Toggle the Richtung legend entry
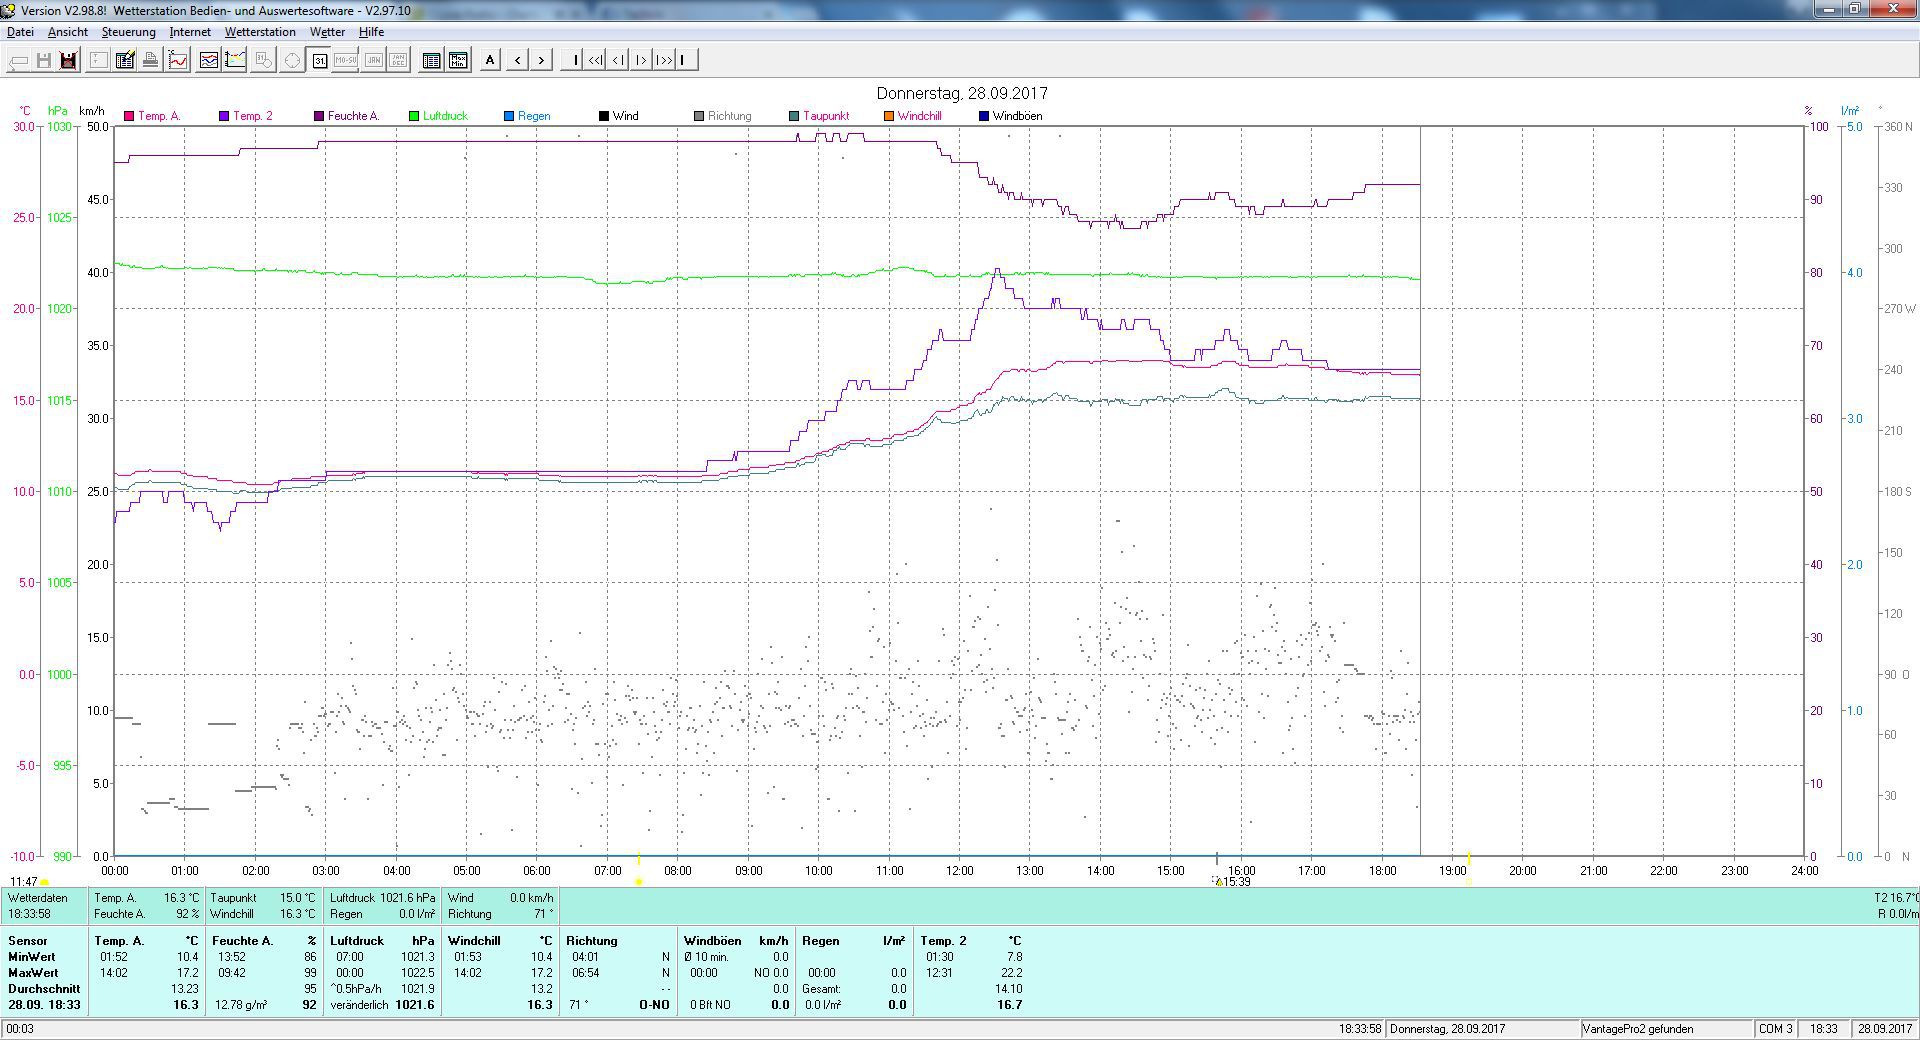Image resolution: width=1920 pixels, height=1040 pixels. 722,116
